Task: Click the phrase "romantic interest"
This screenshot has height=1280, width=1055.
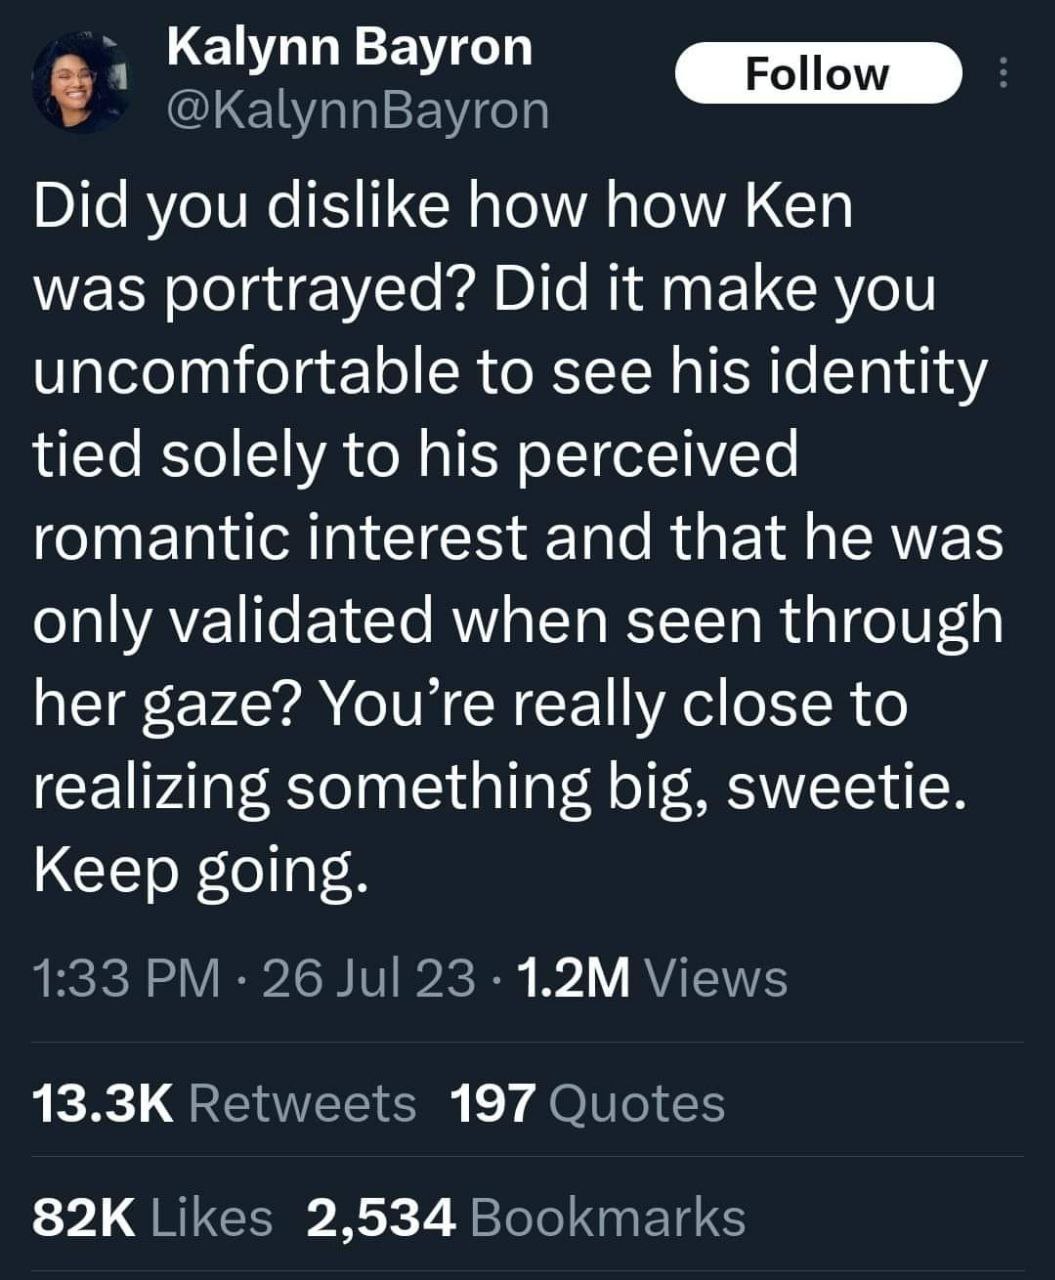Action: 280,538
